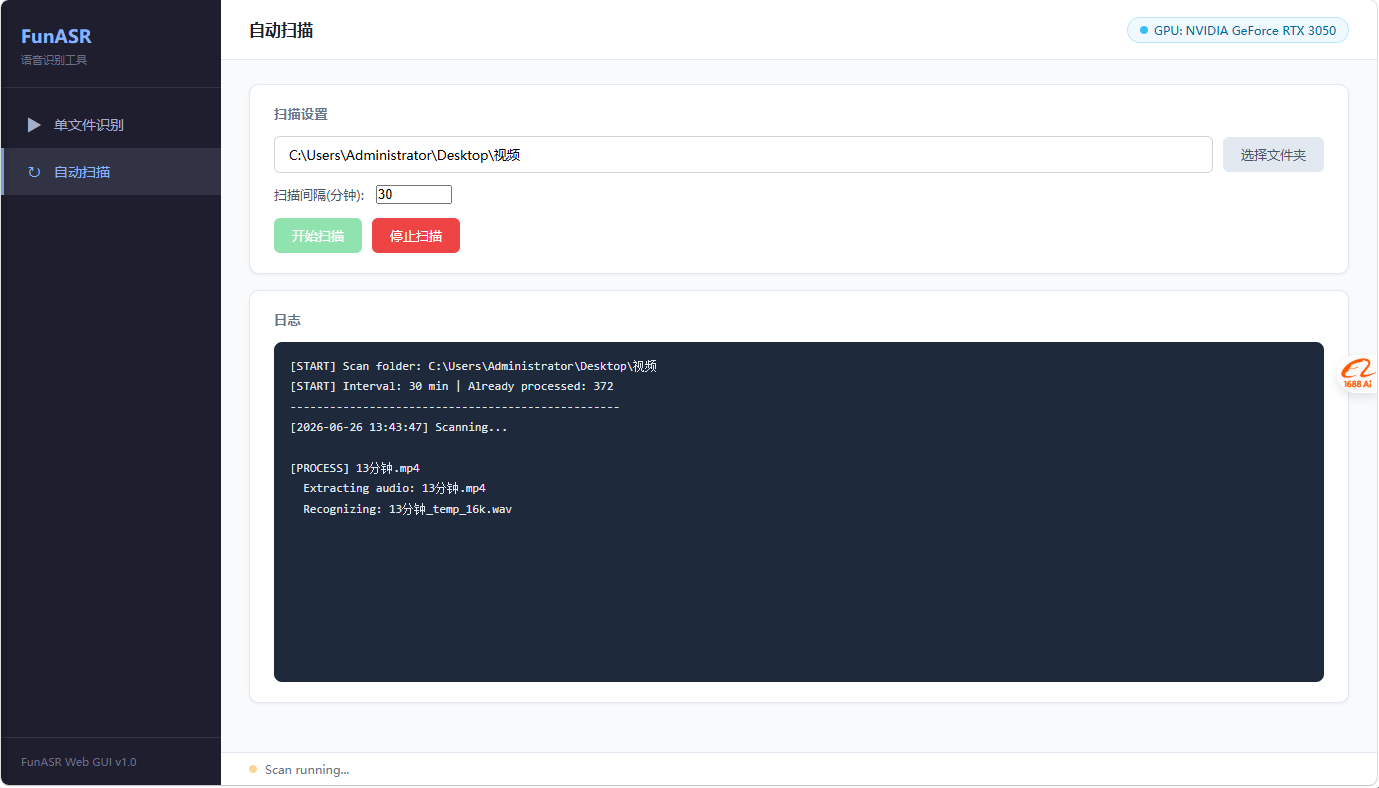Image resolution: width=1379 pixels, height=788 pixels.
Task: Click the log line "[PROCESS] 13分钟.mp4"
Action: pyautogui.click(x=355, y=468)
